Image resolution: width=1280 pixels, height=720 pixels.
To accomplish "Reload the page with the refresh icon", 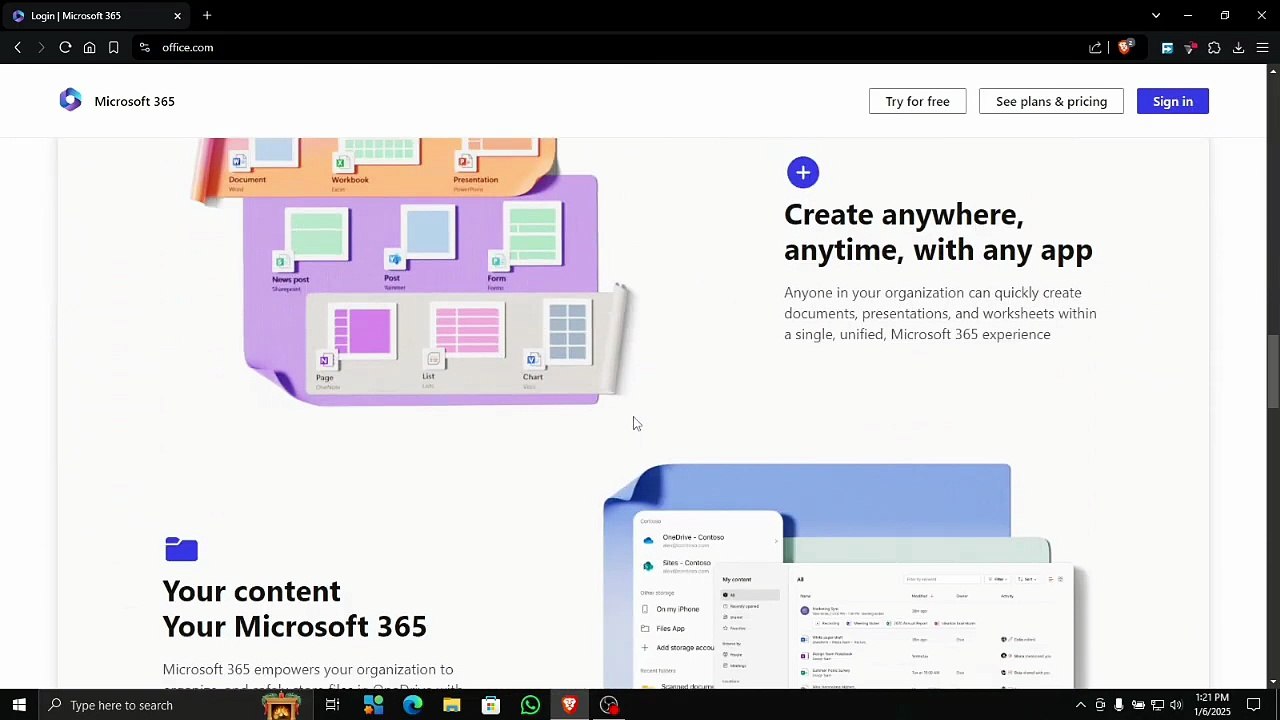I will click(65, 47).
